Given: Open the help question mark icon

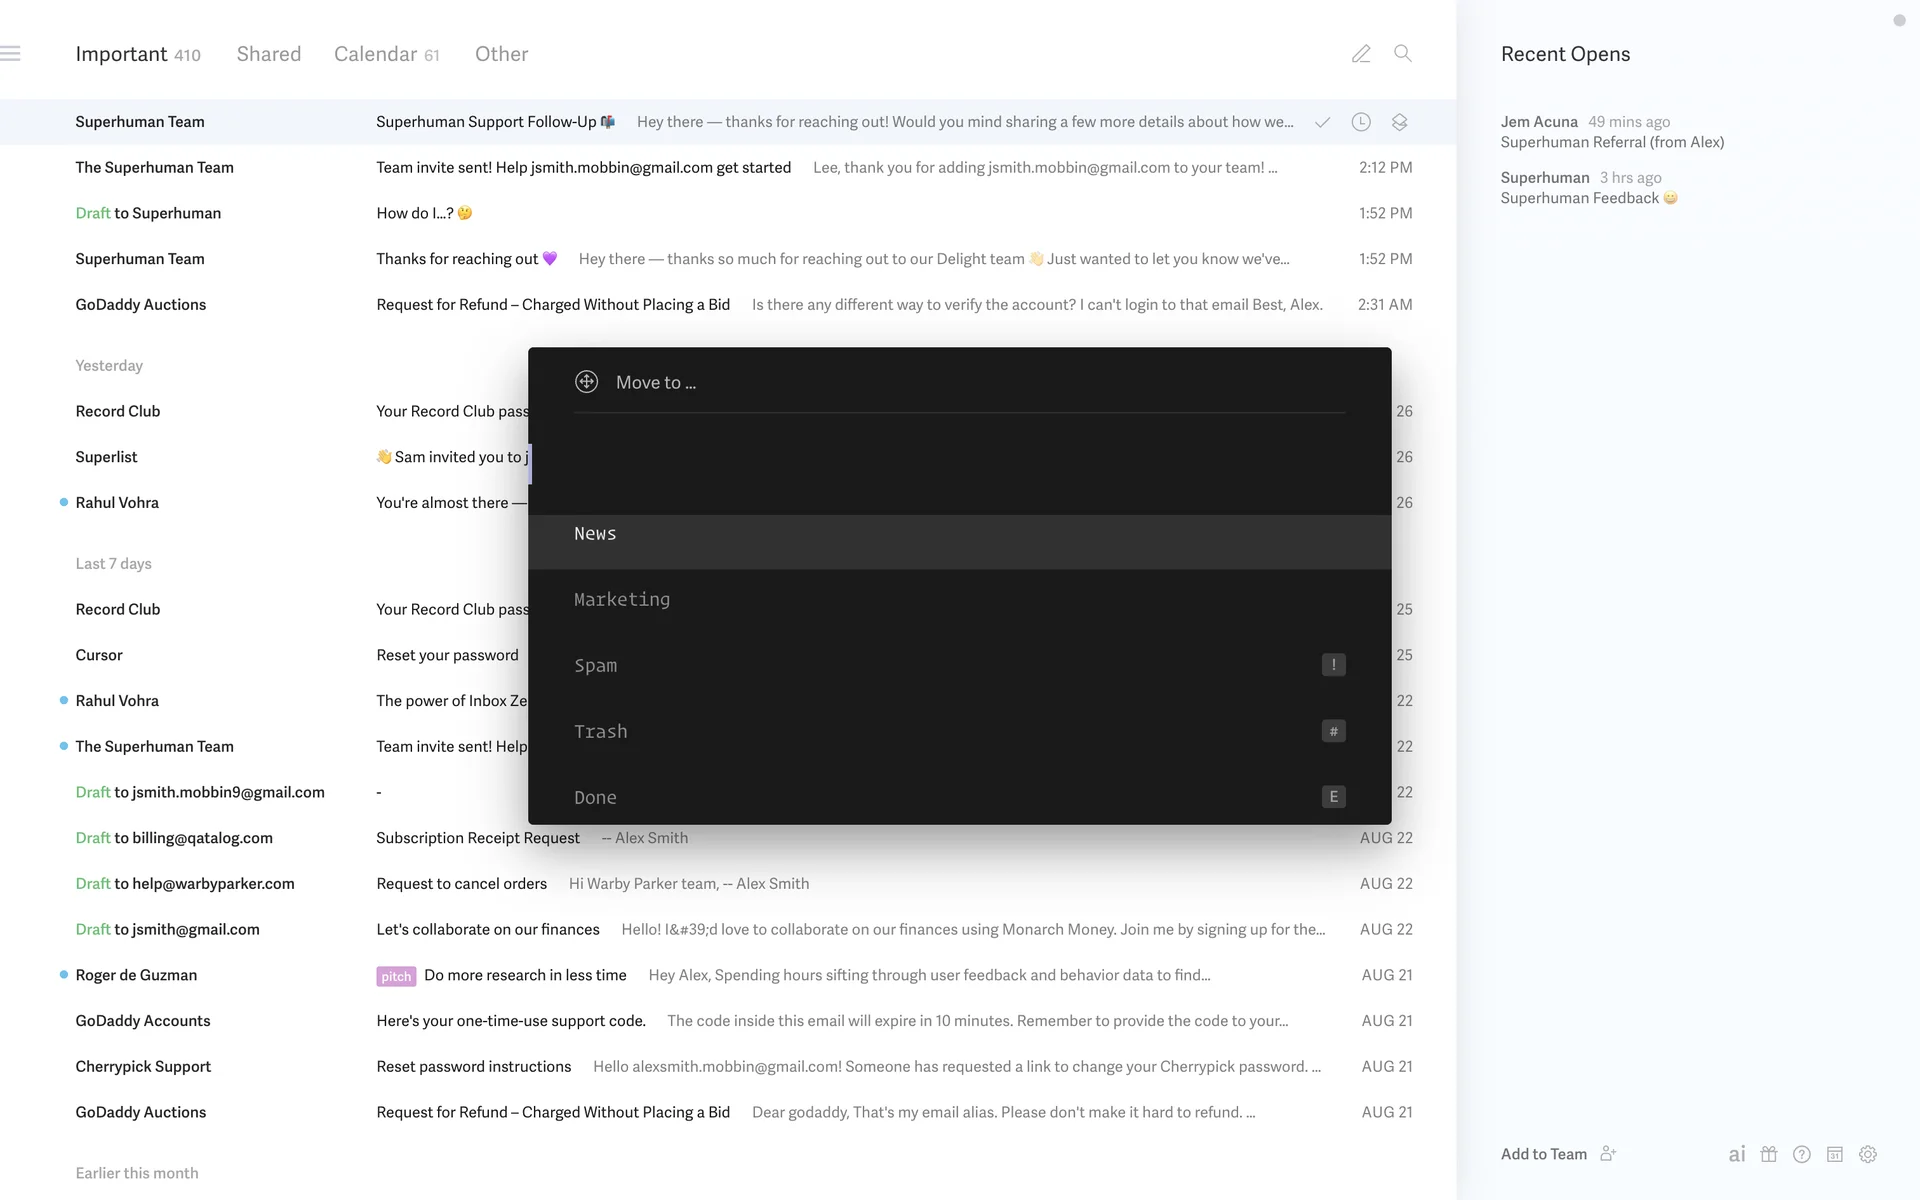Looking at the screenshot, I should coord(1802,1154).
